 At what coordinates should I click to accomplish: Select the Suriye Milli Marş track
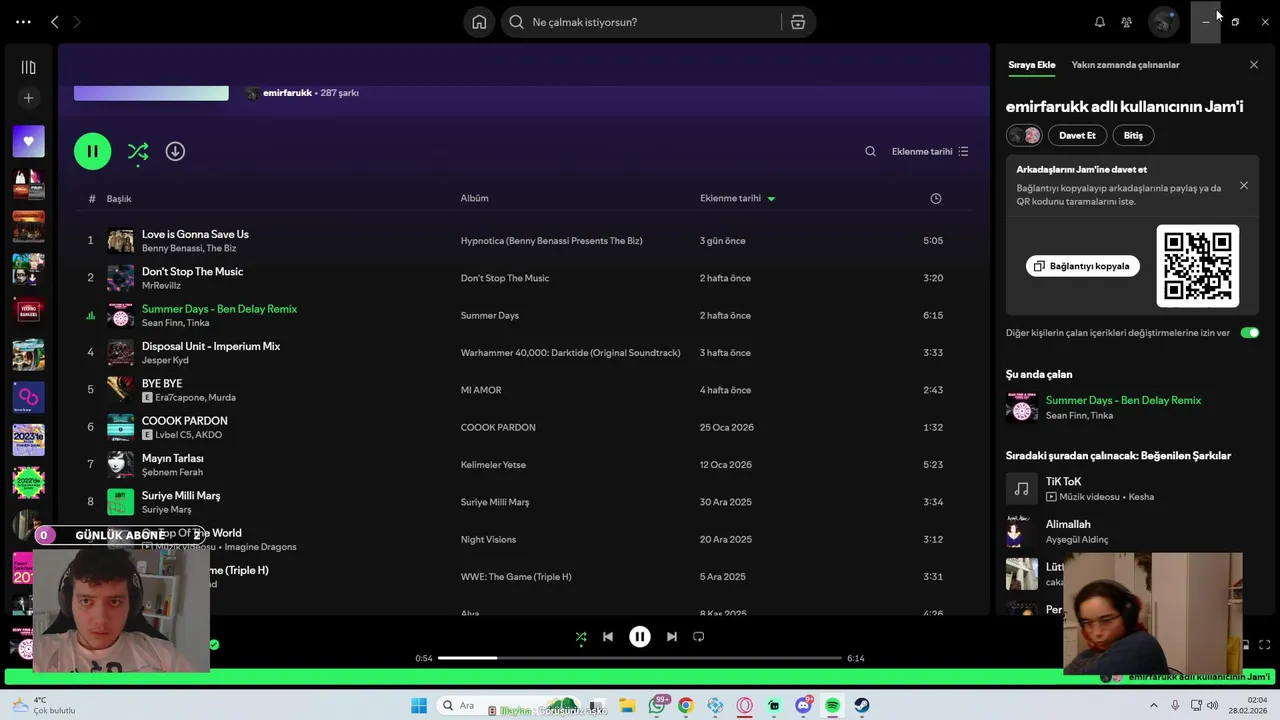pos(181,495)
